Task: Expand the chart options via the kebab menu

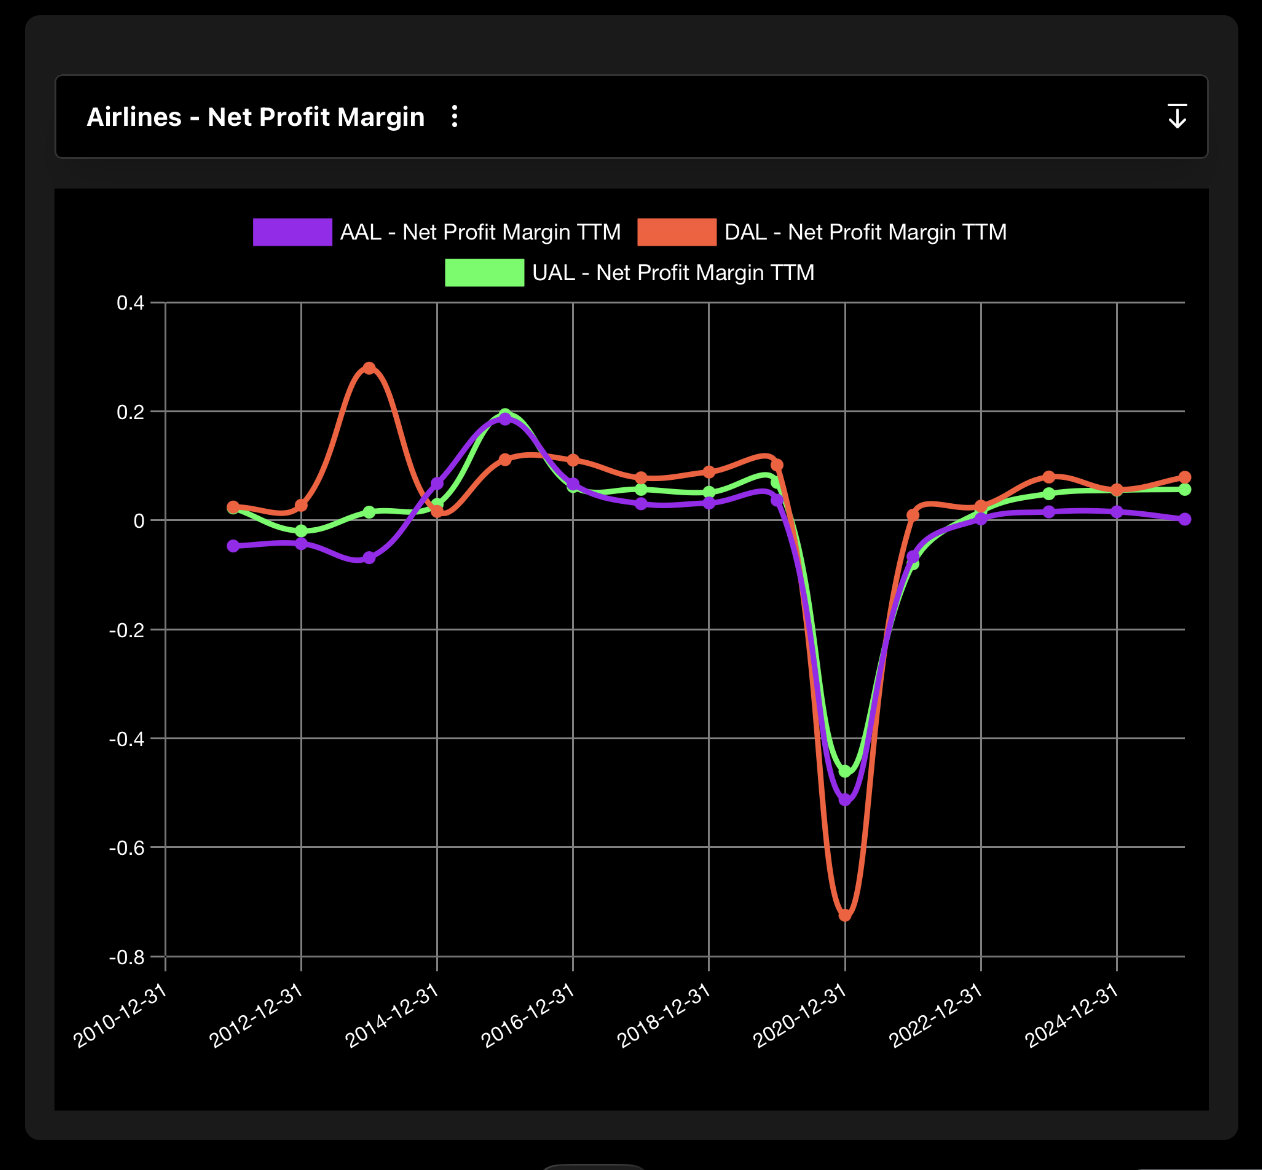Action: pos(455,116)
